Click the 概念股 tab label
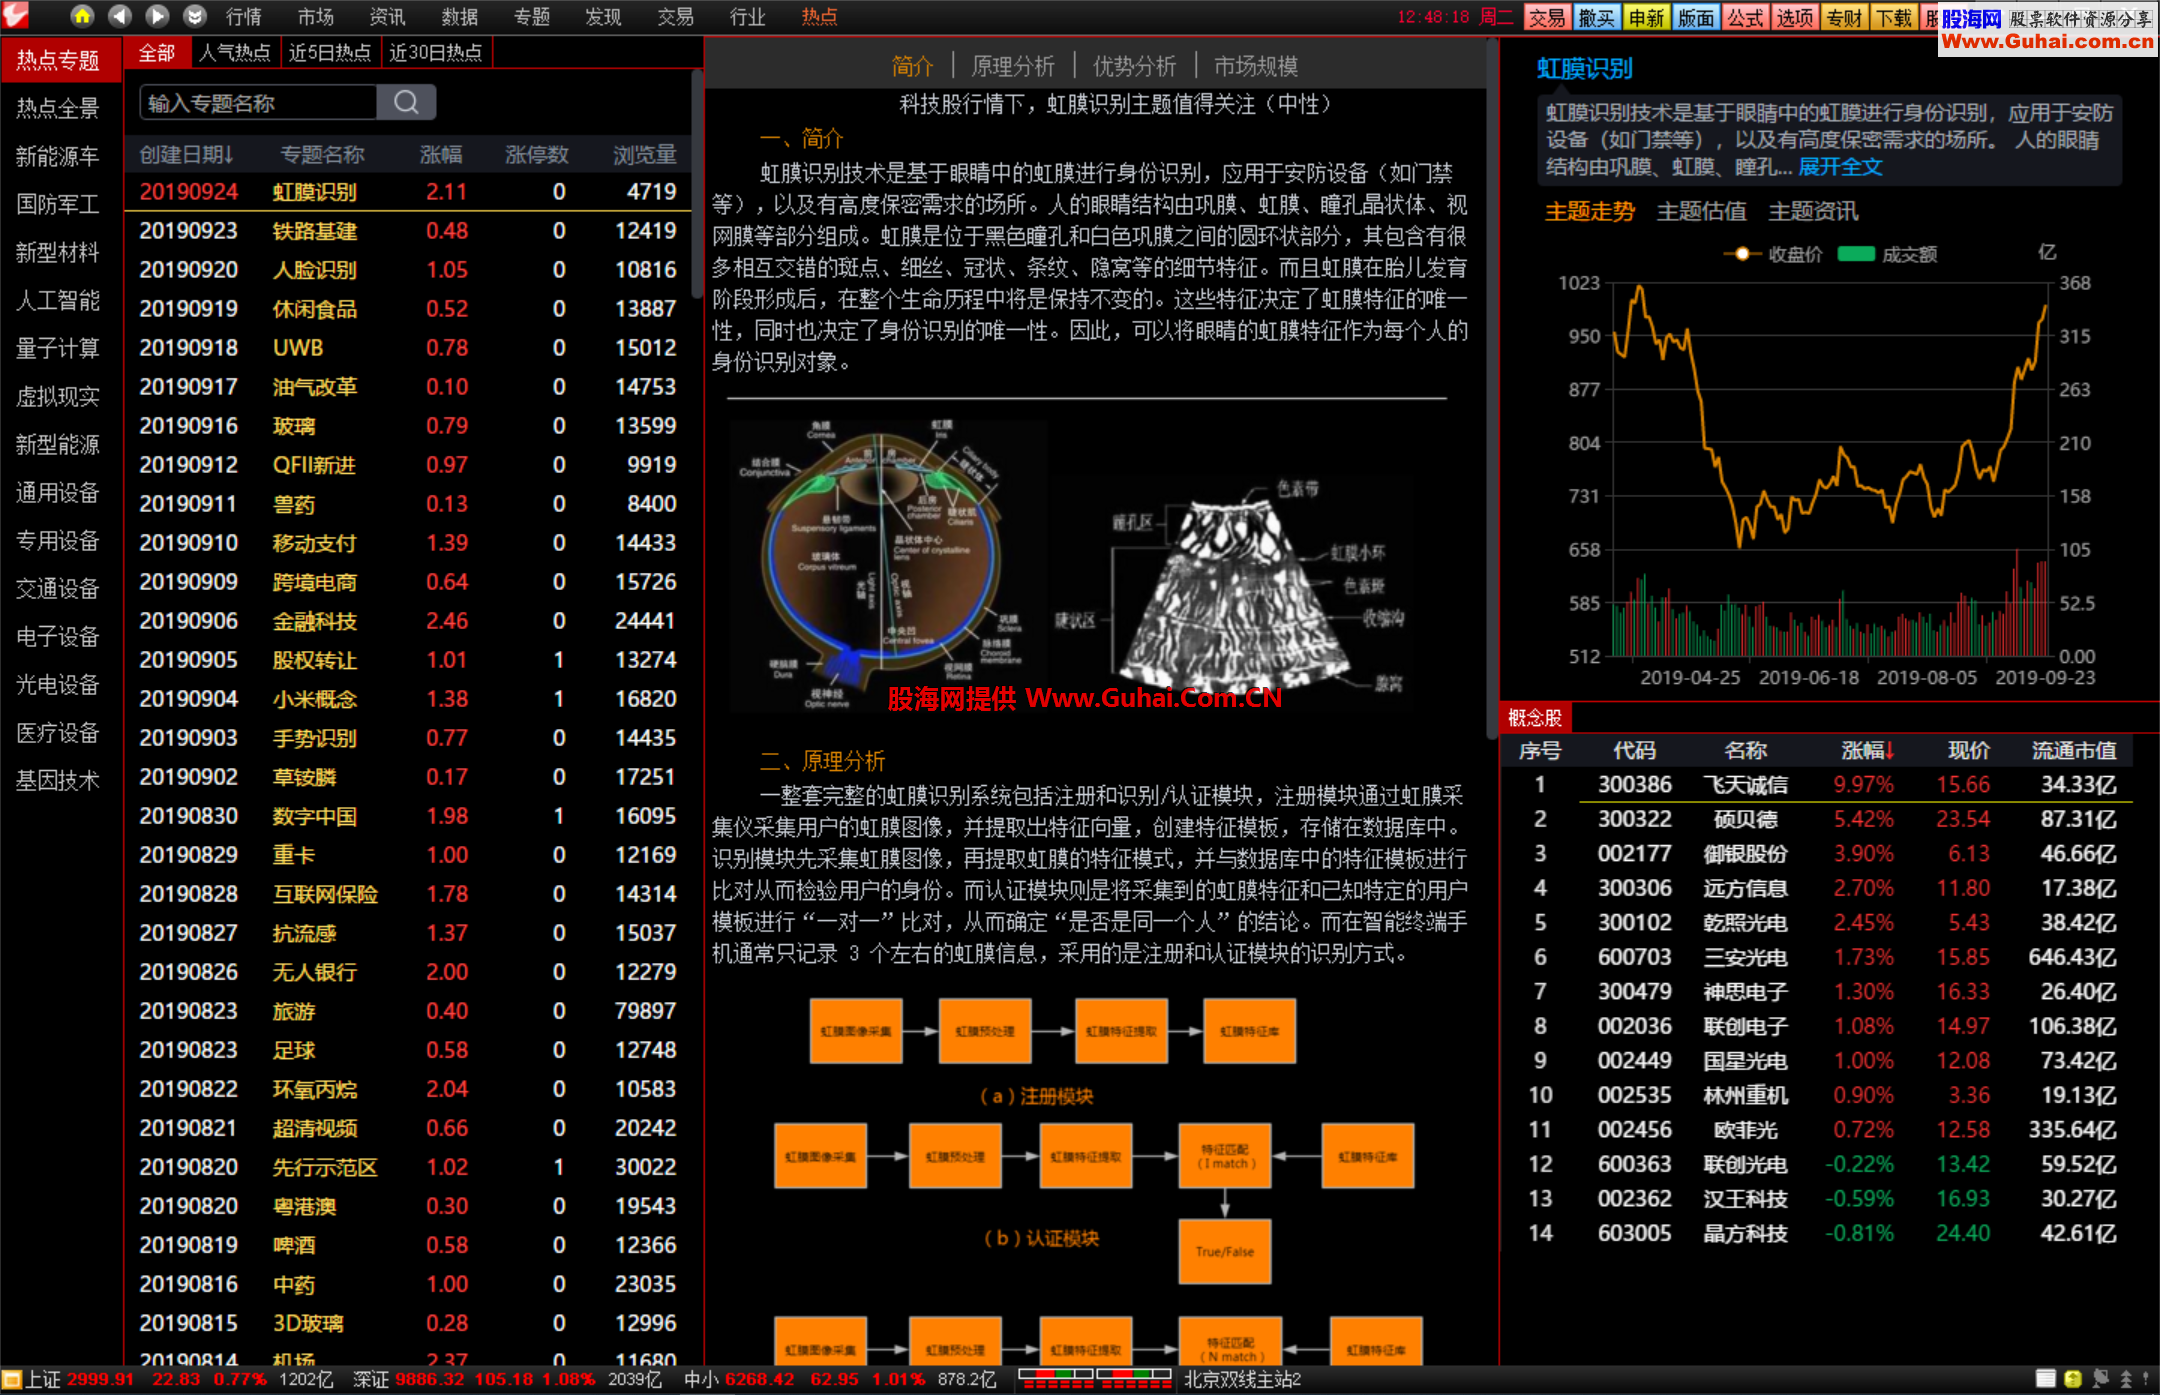2160x1395 pixels. click(x=1535, y=717)
